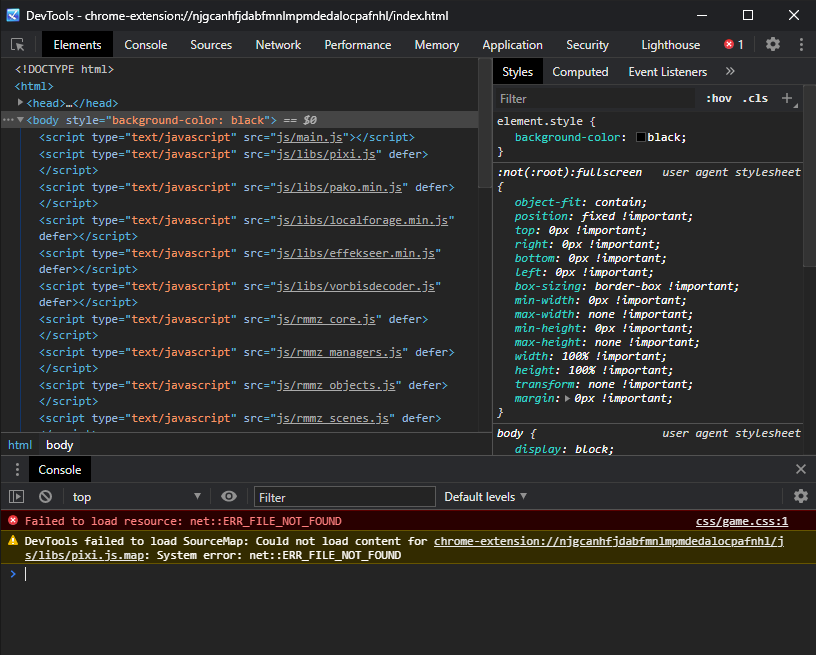This screenshot has width=816, height=655.
Task: Click the display: block declaration
Action: click(x=564, y=449)
